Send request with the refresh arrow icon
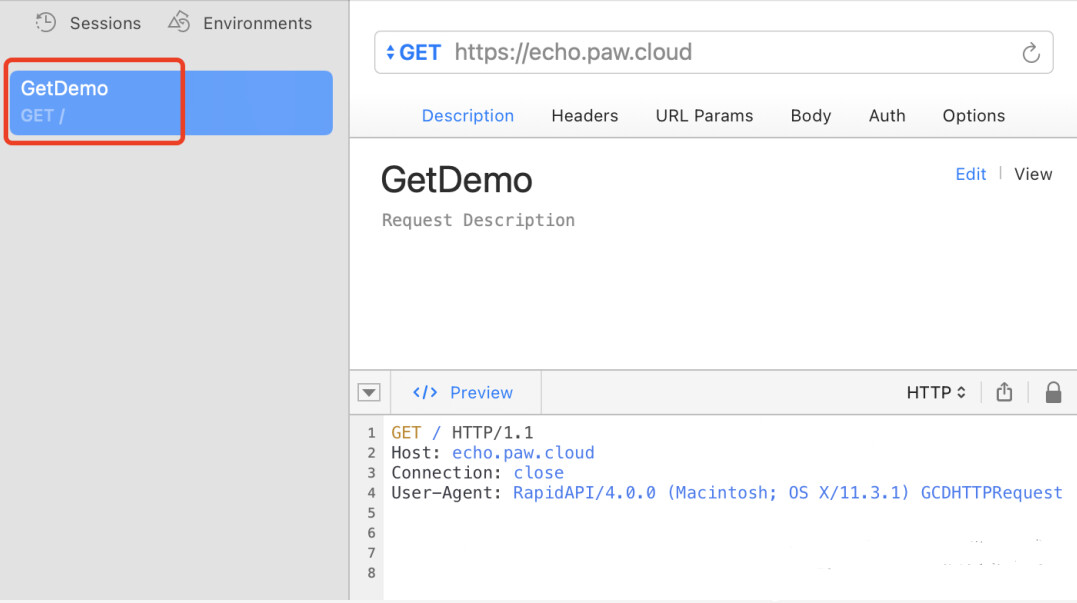 pos(1031,53)
